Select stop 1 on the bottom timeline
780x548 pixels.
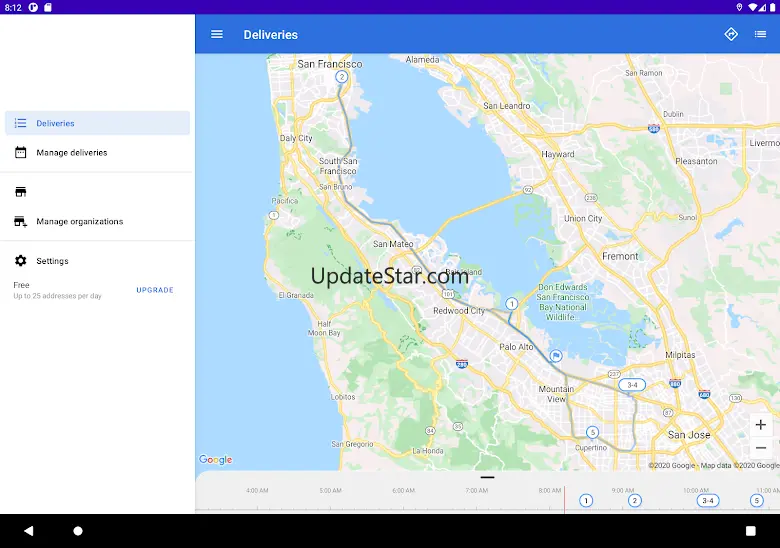(x=586, y=500)
